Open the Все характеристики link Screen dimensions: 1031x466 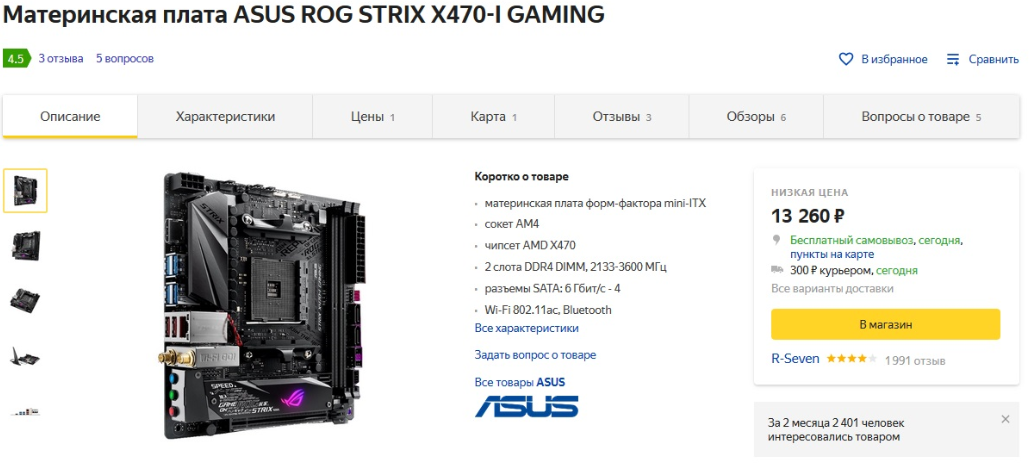[x=527, y=328]
